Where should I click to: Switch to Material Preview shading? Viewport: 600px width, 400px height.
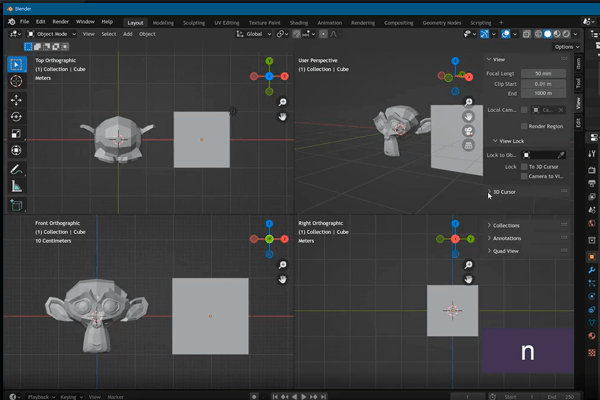tap(557, 34)
